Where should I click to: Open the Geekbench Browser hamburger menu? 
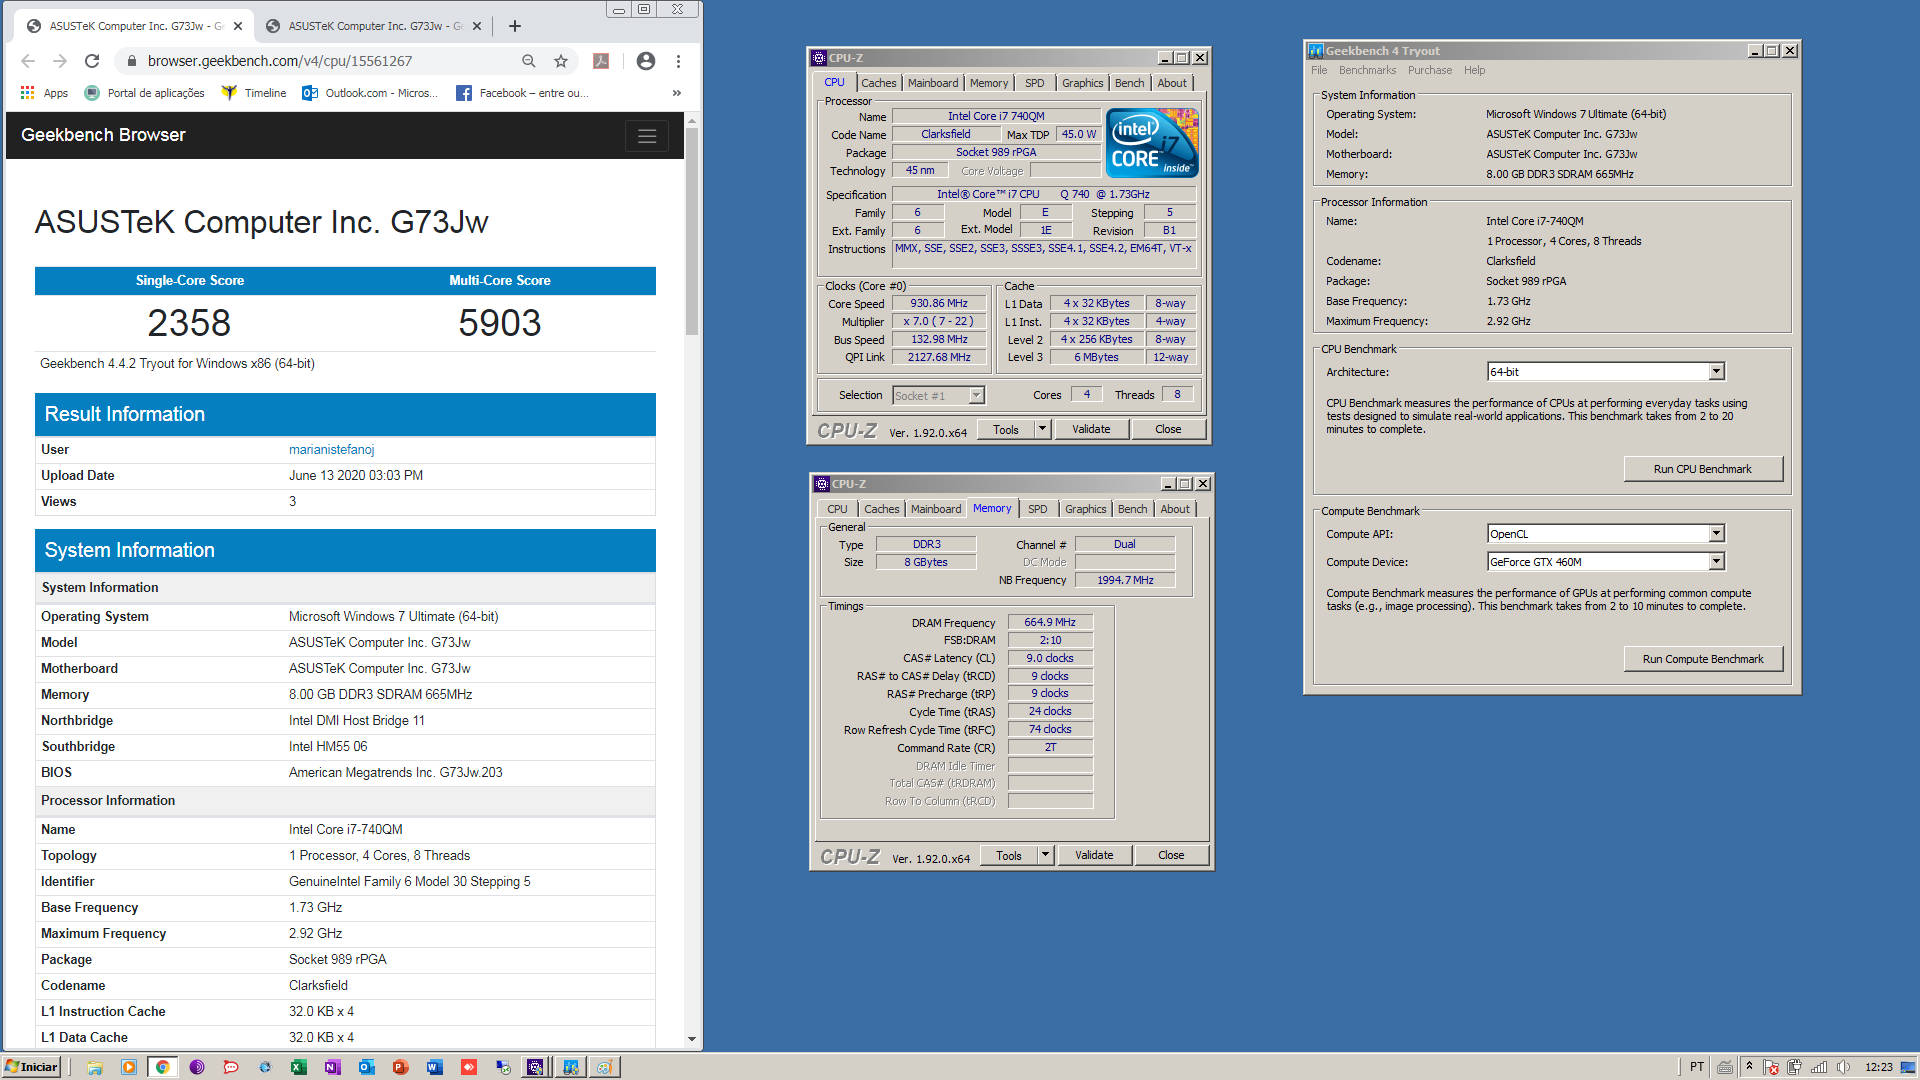(647, 136)
